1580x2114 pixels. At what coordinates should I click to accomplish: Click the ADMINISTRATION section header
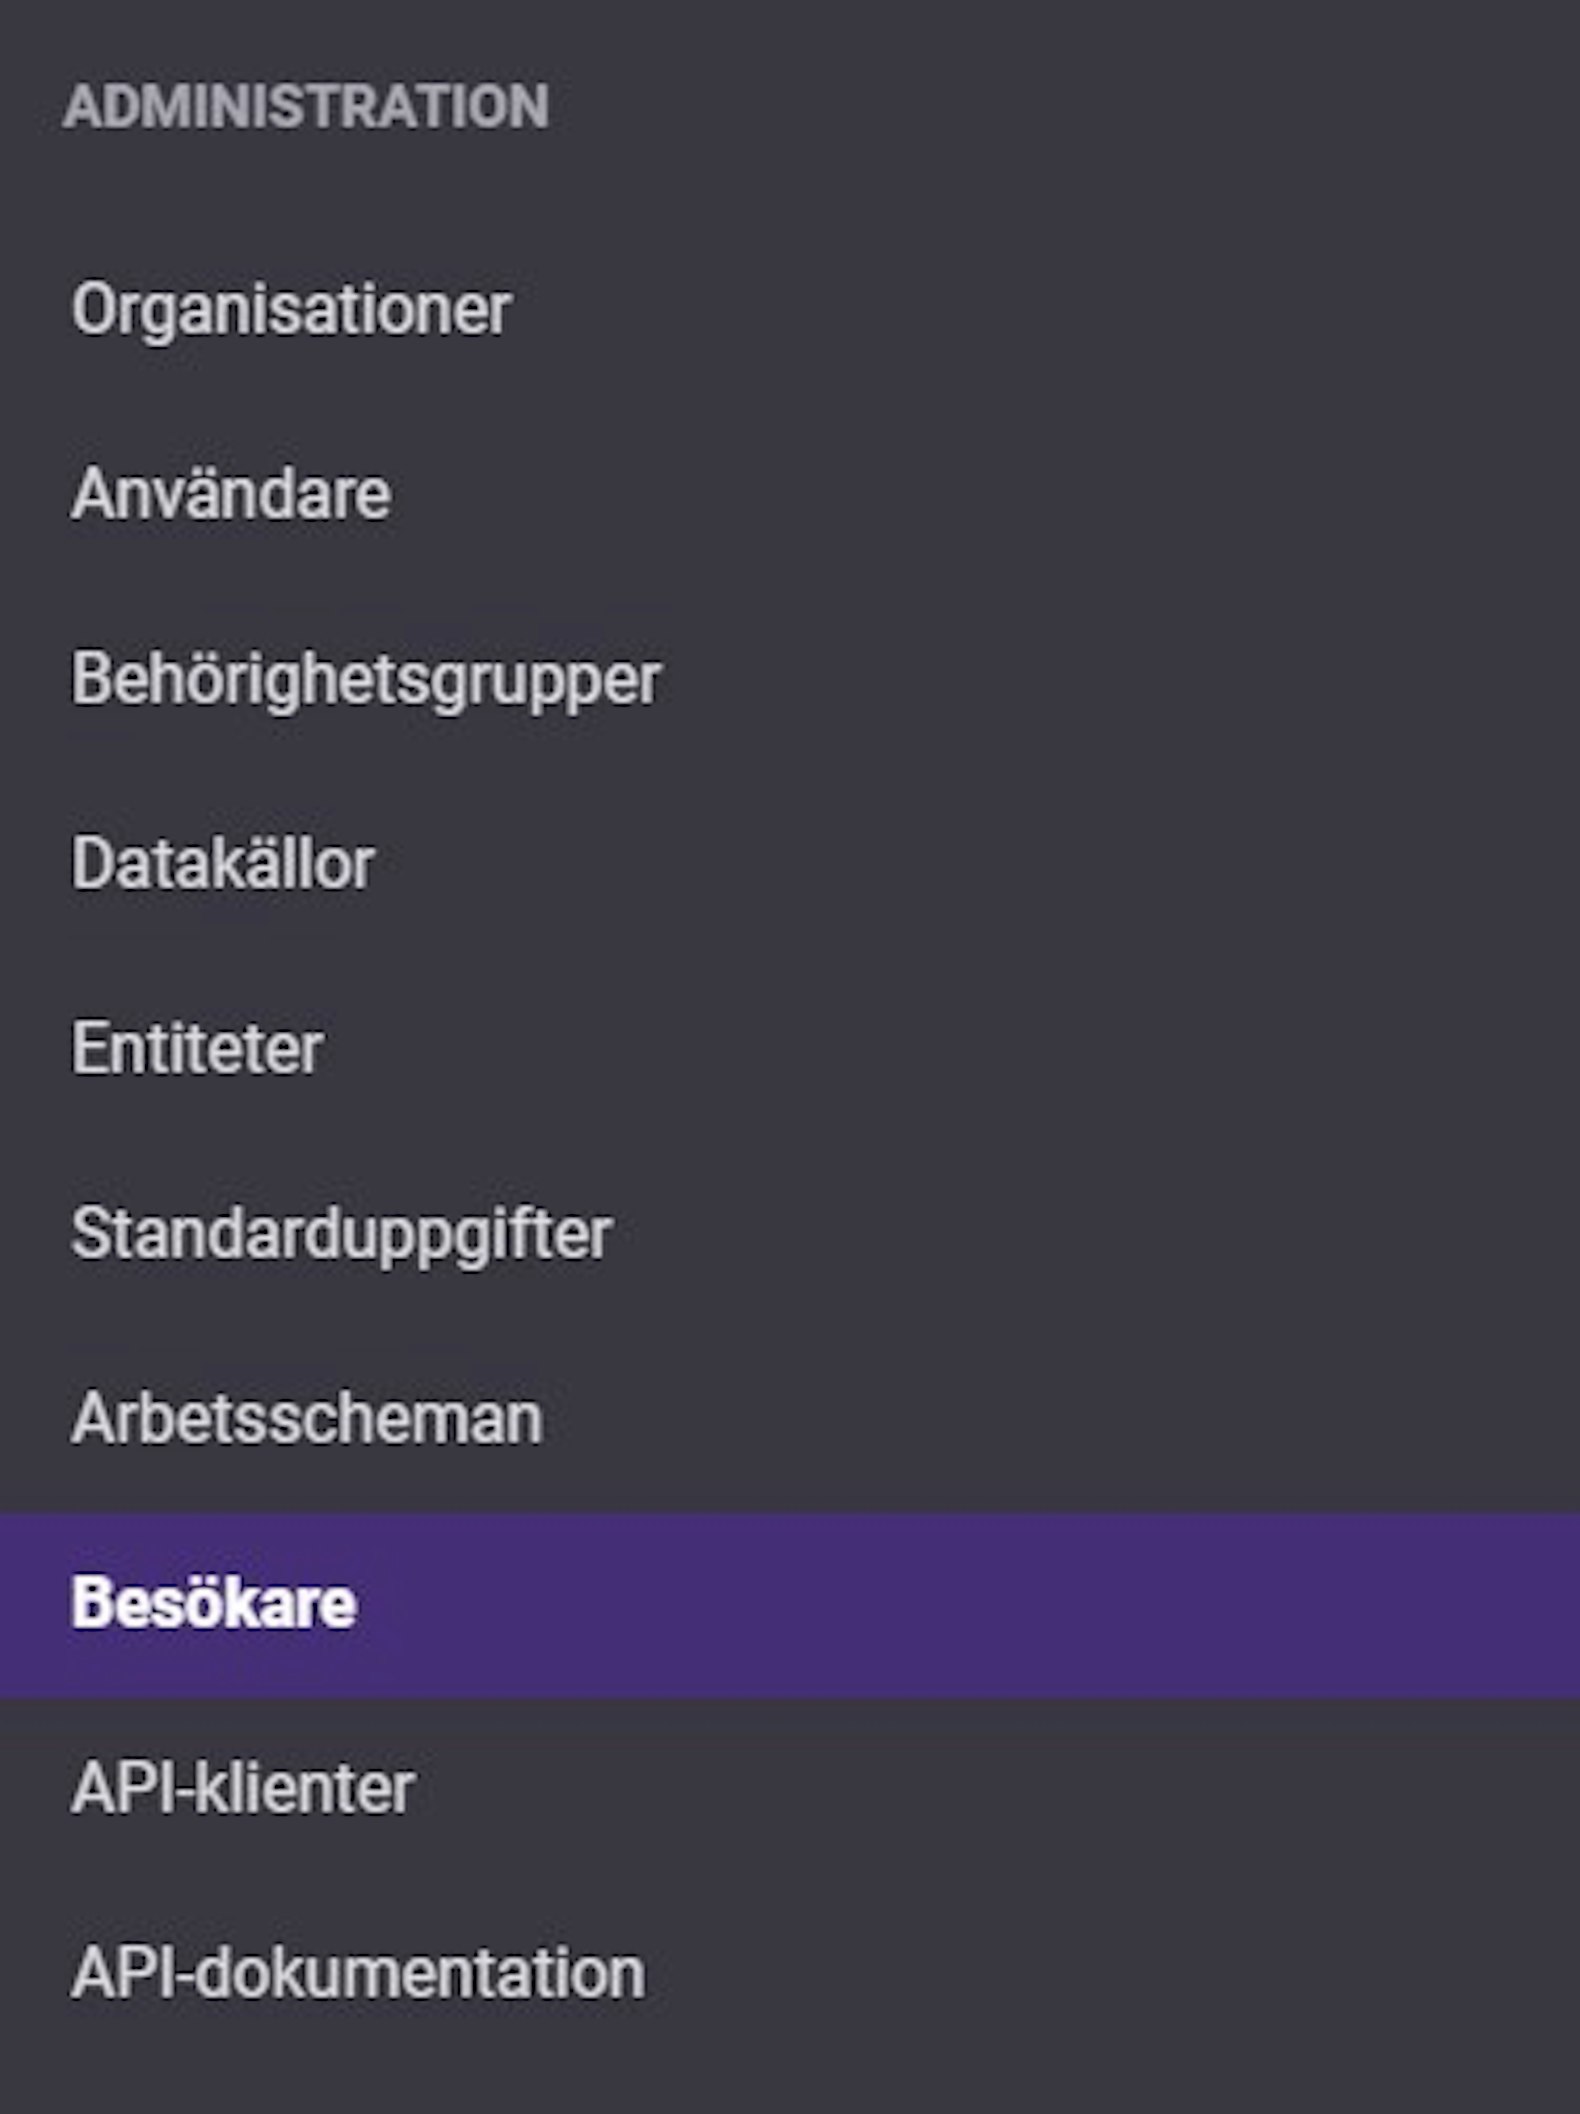(x=306, y=107)
